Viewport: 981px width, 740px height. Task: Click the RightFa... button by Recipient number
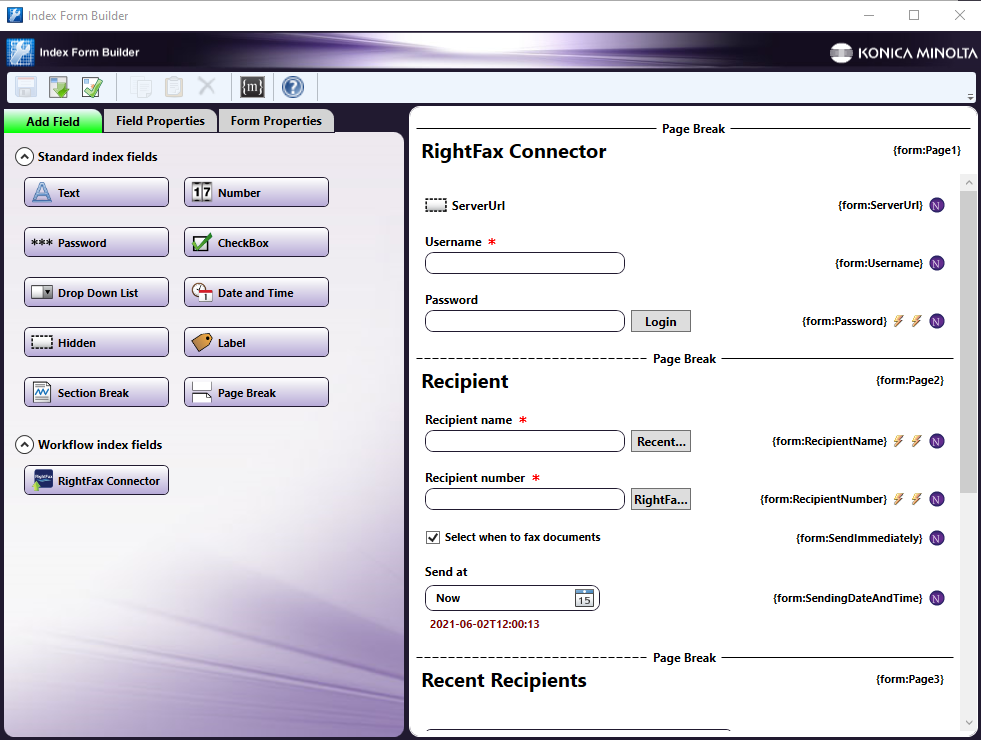661,499
